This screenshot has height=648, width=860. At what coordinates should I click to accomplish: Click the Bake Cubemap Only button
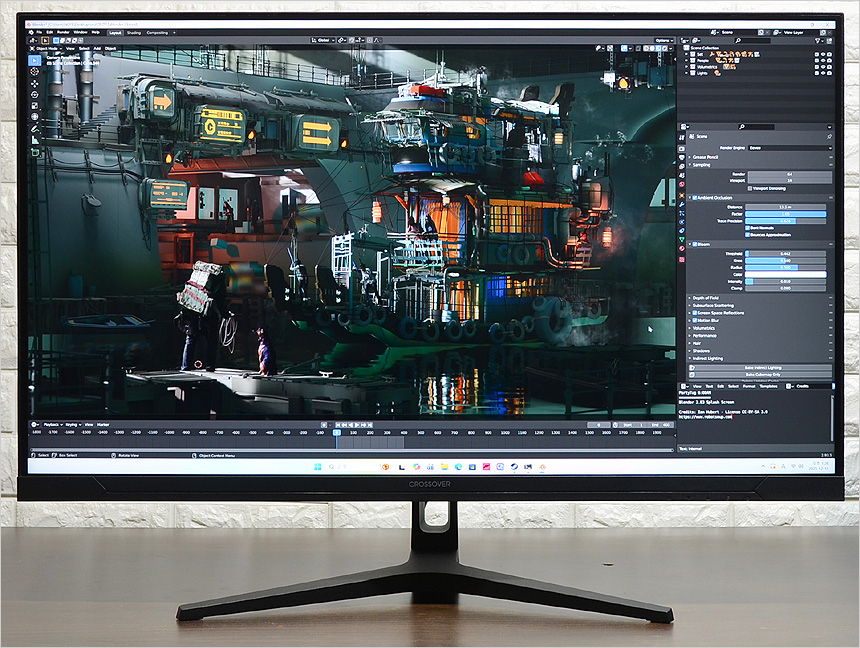762,376
